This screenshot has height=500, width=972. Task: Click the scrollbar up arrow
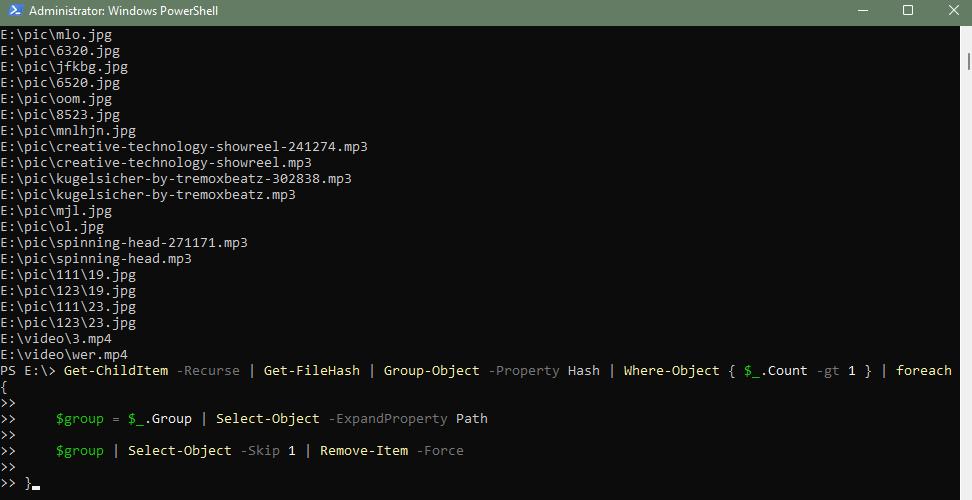967,33
